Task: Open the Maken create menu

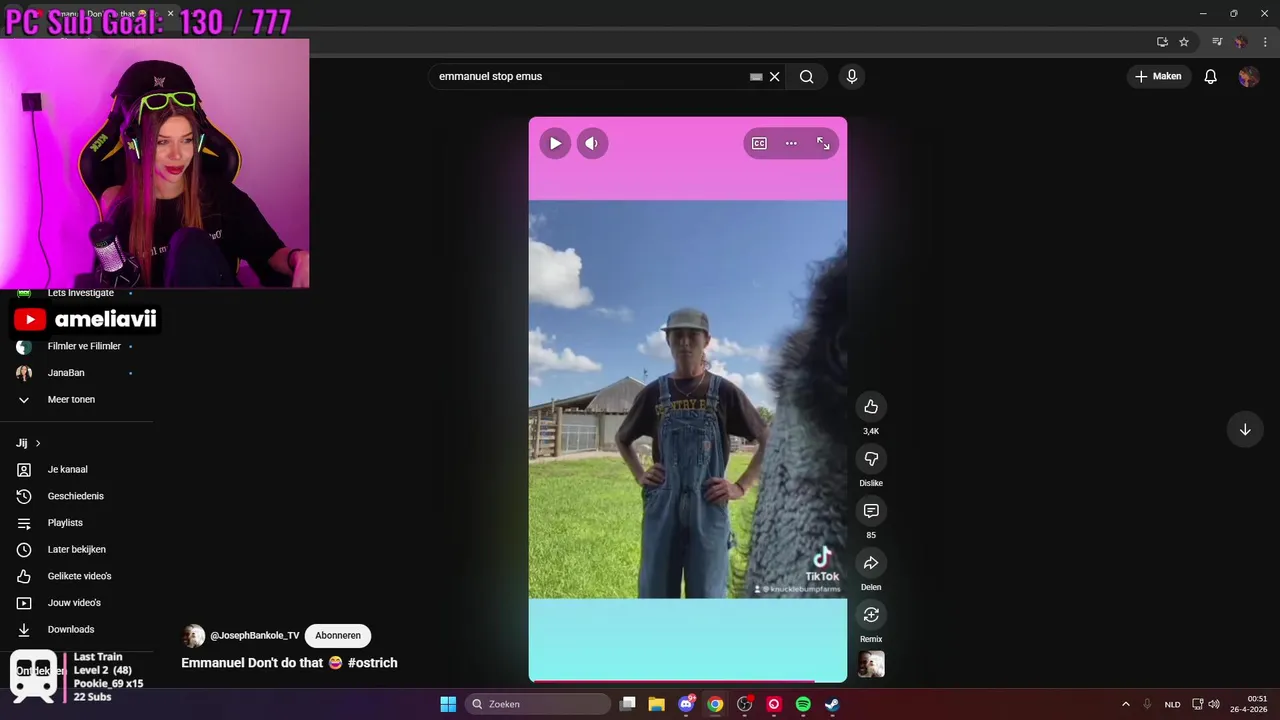Action: pos(1158,76)
